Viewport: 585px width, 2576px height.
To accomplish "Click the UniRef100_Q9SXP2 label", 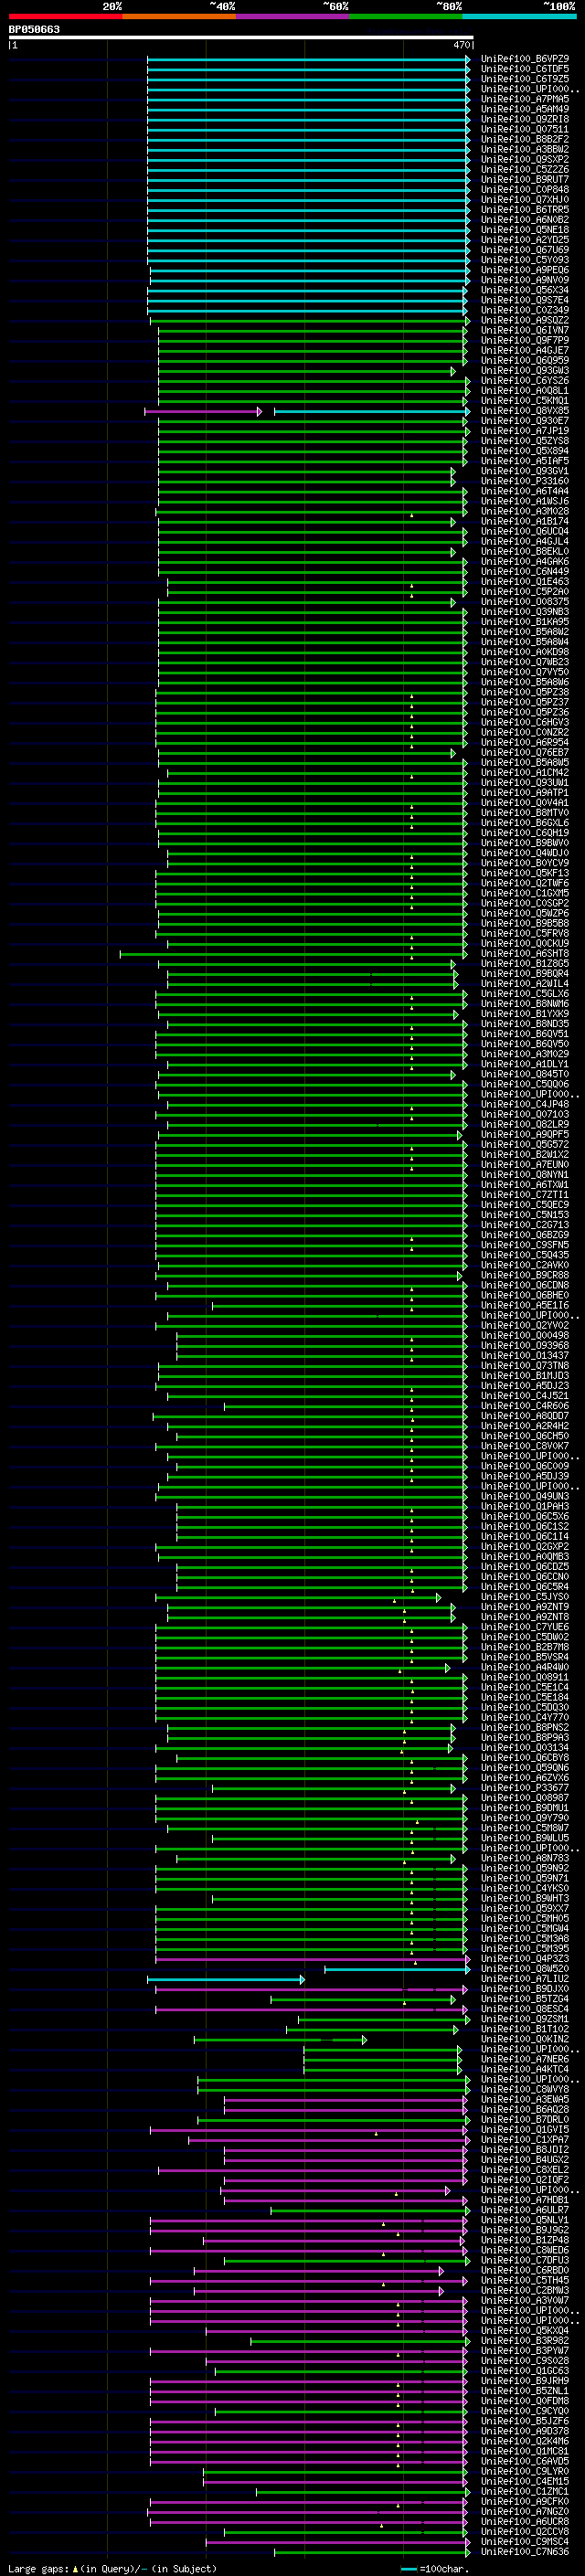I will tap(524, 159).
